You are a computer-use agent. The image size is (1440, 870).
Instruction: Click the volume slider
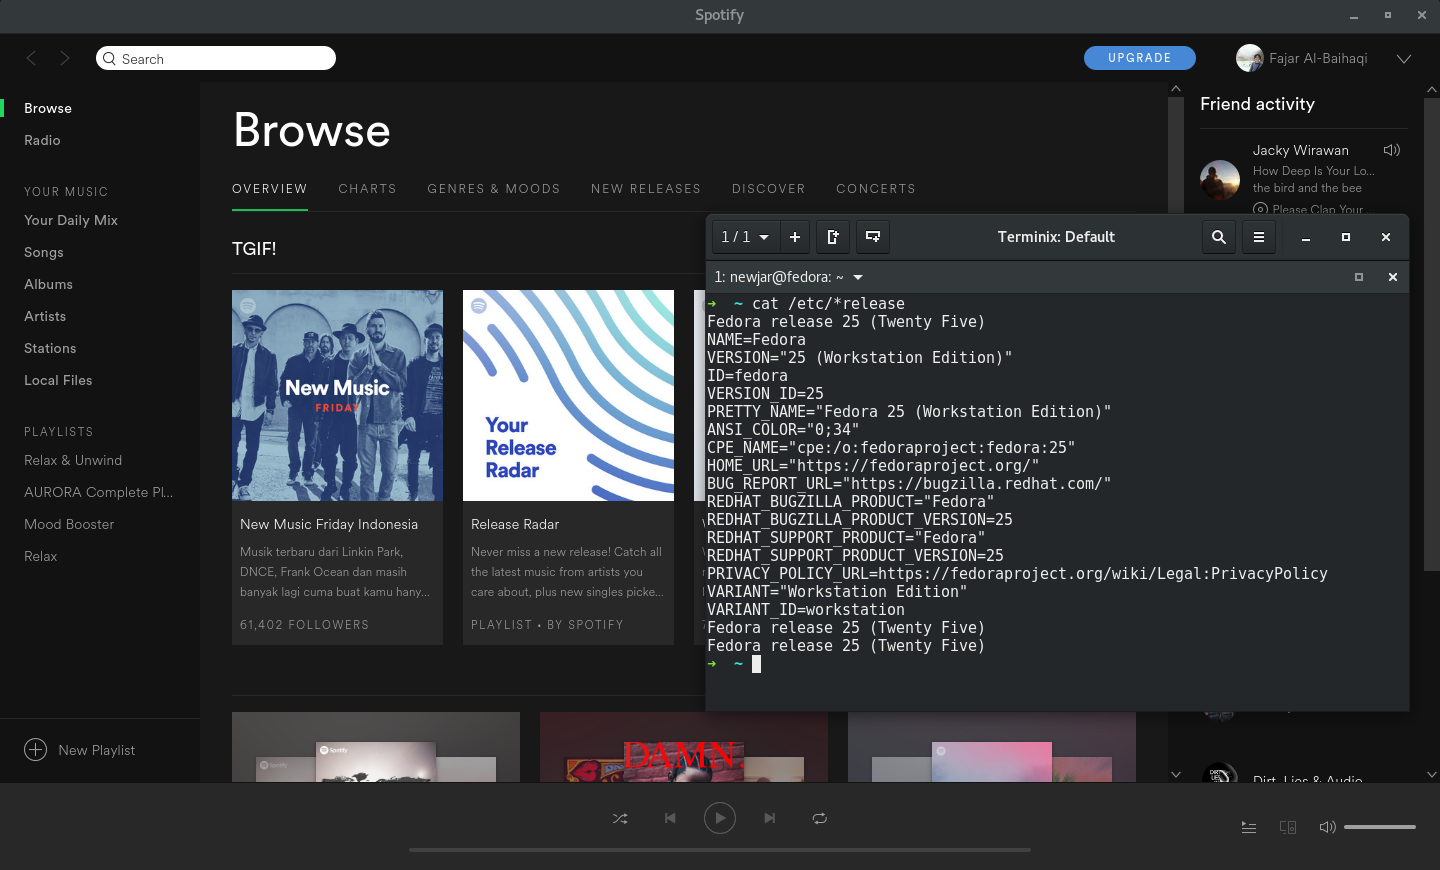(1380, 827)
